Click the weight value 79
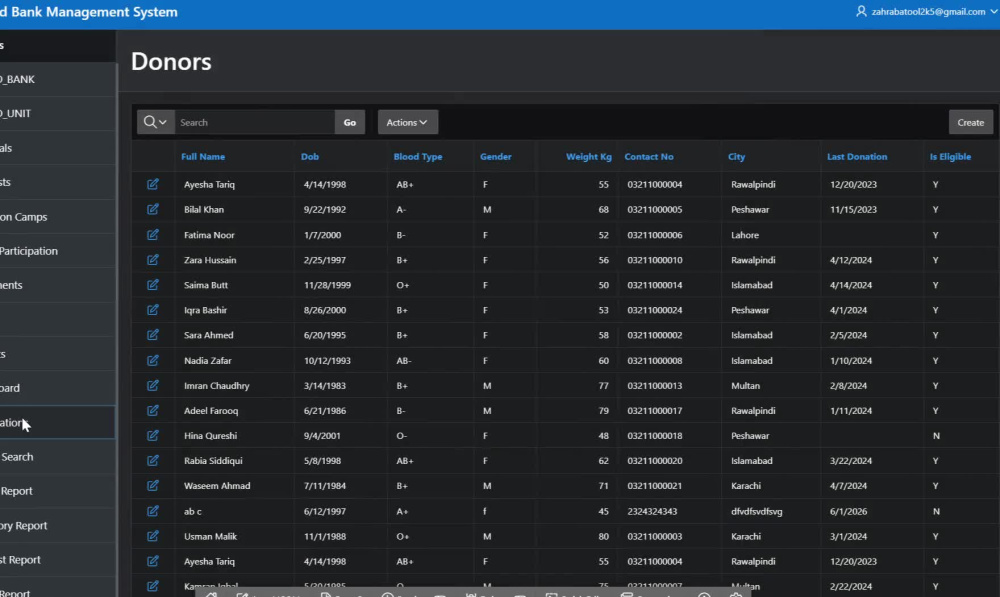The image size is (1000, 597). (603, 410)
